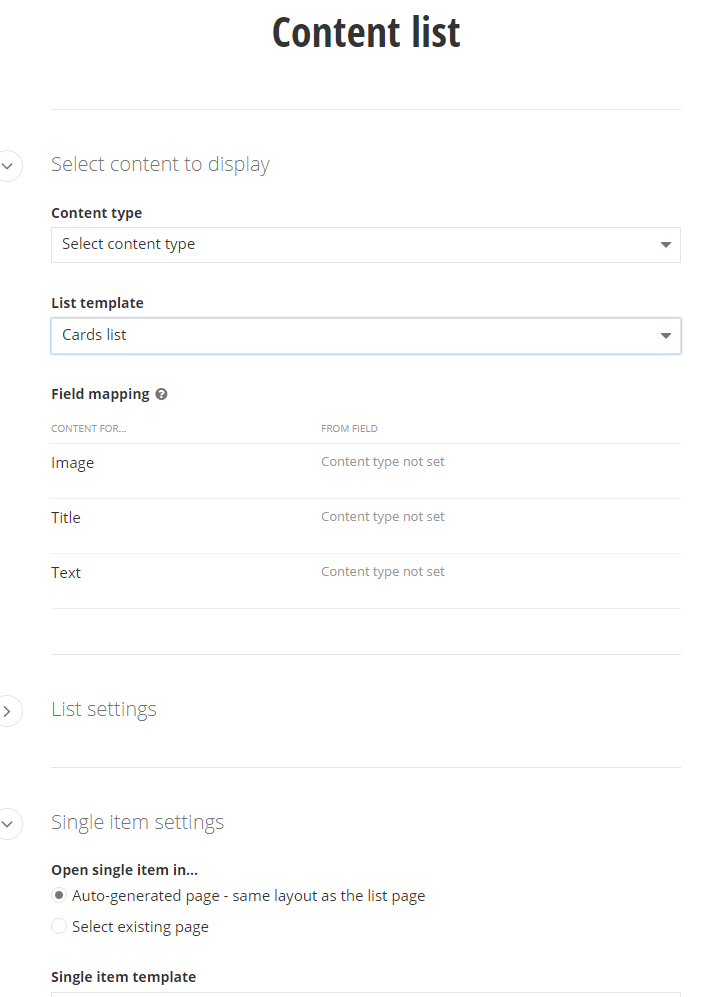Click the Single item template label

pyautogui.click(x=123, y=977)
